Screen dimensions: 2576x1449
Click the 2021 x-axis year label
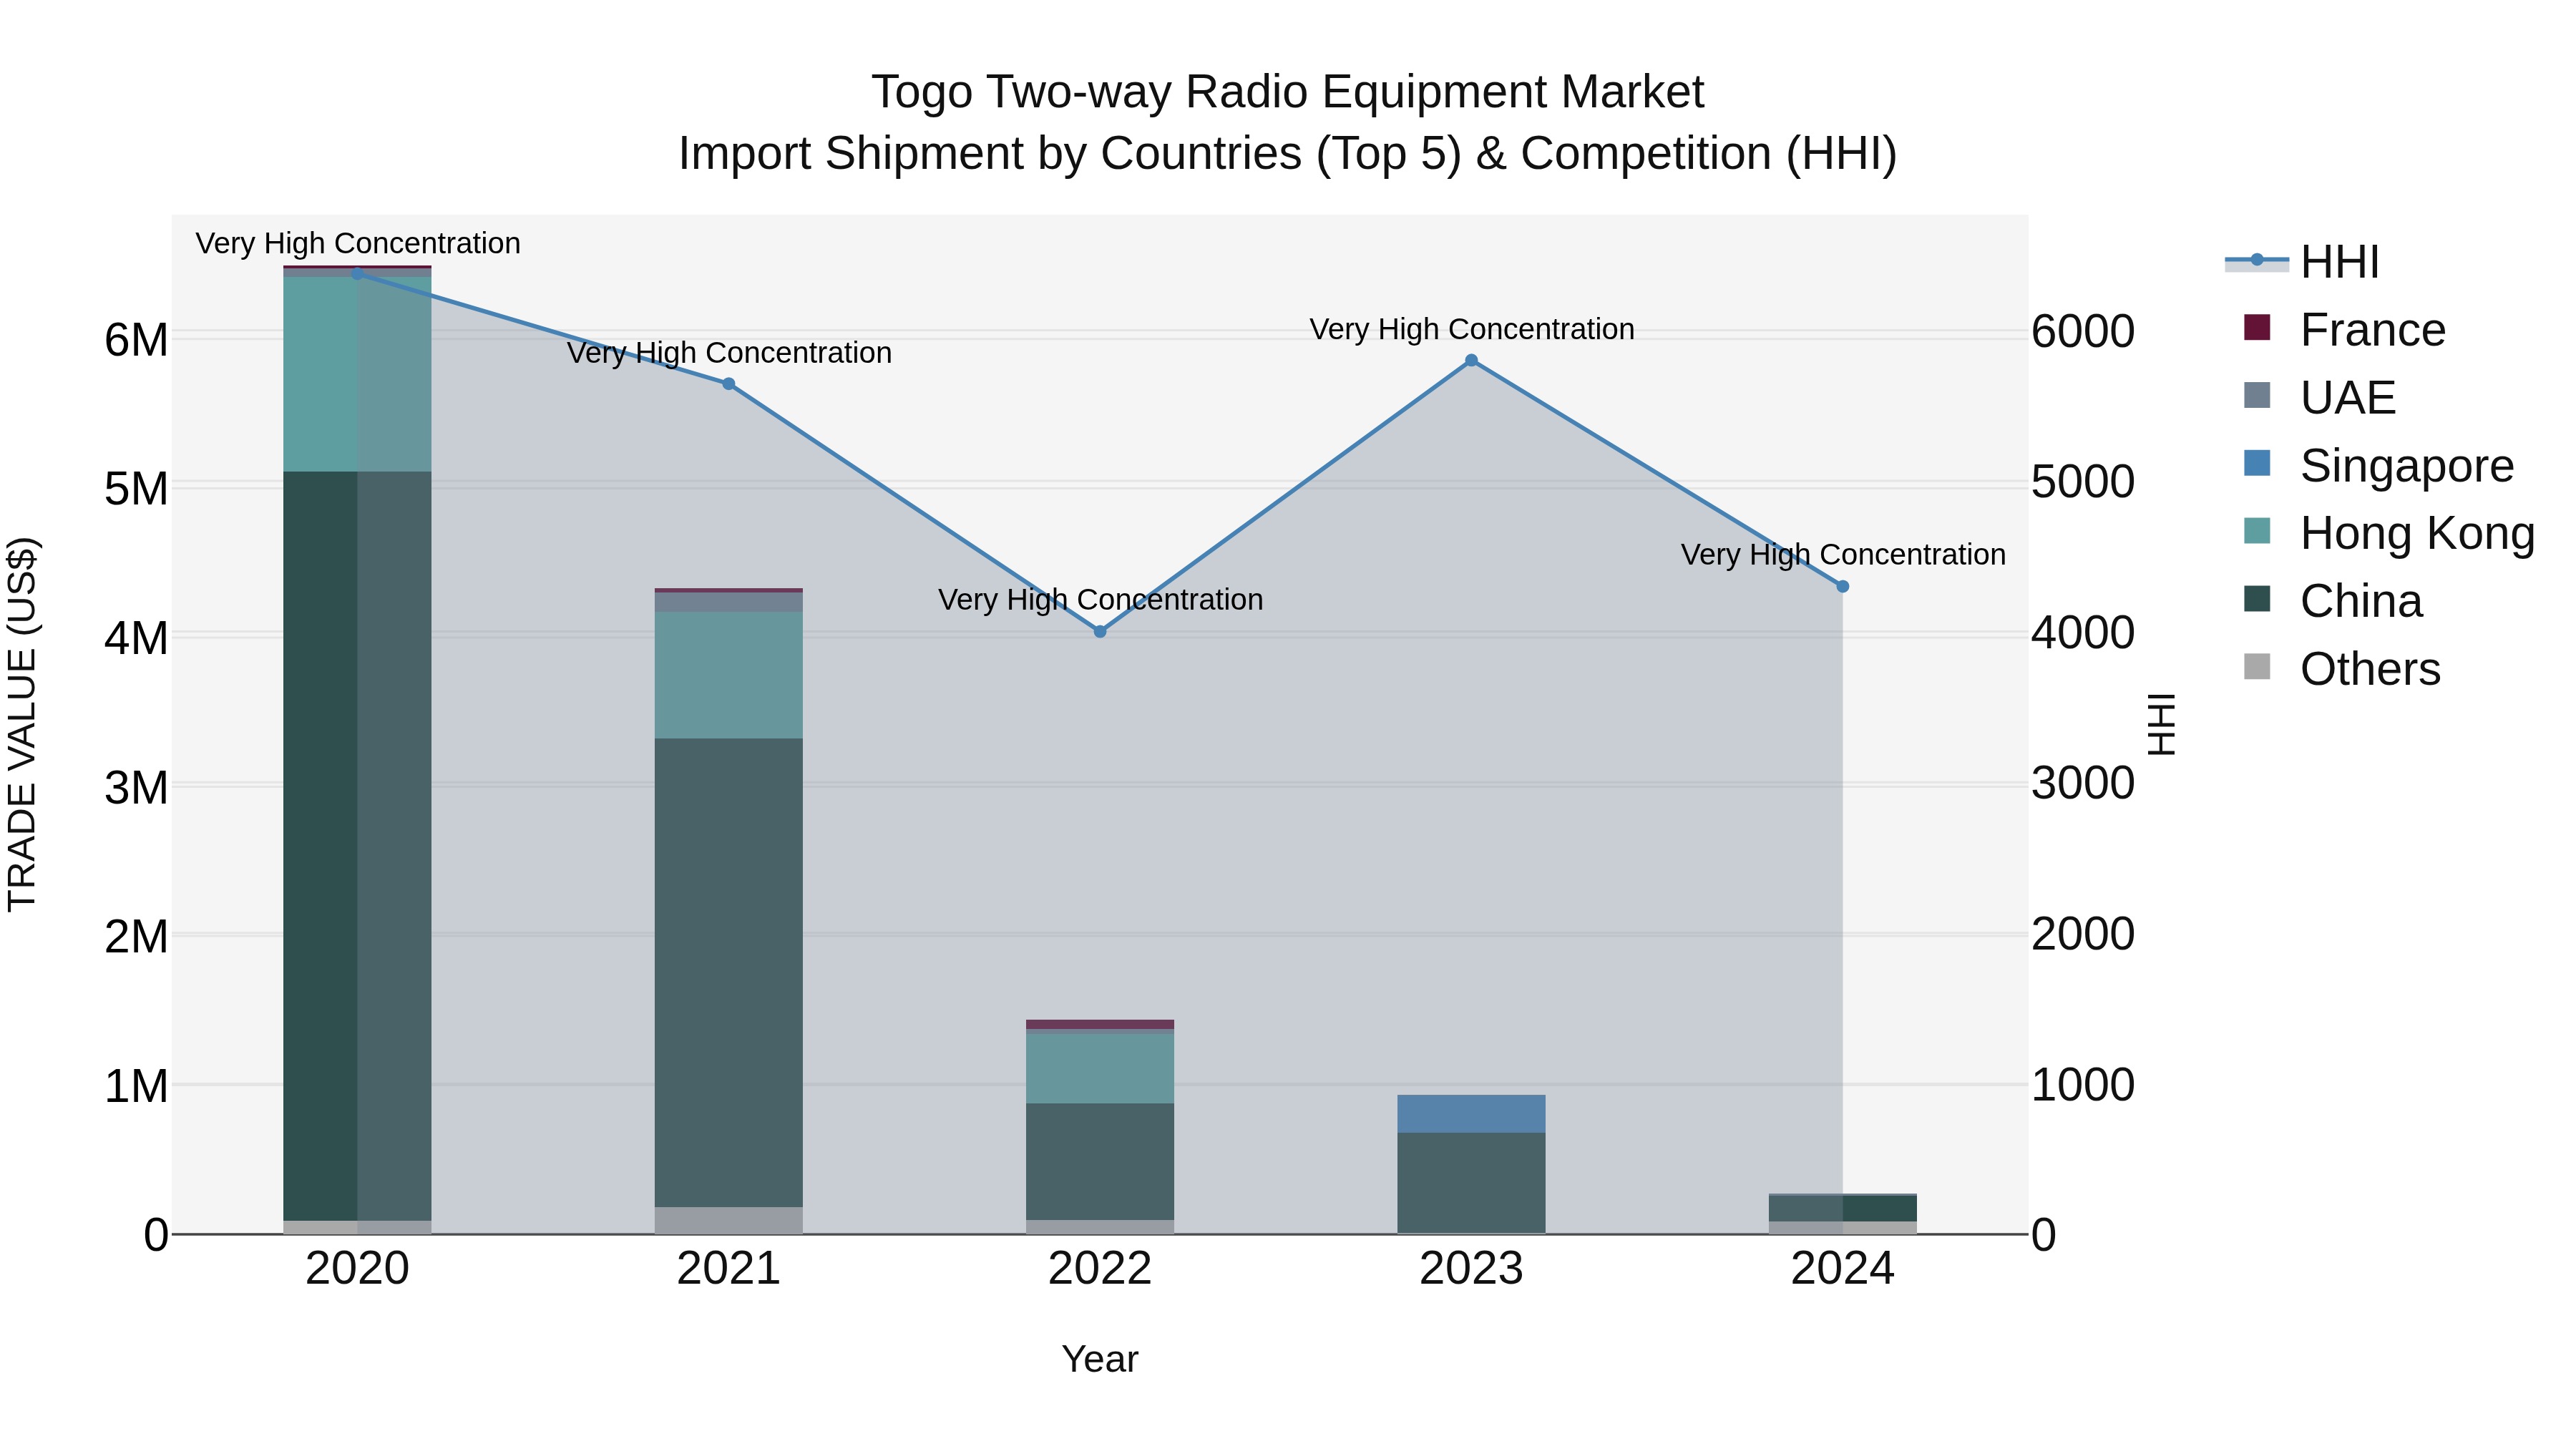click(728, 1269)
